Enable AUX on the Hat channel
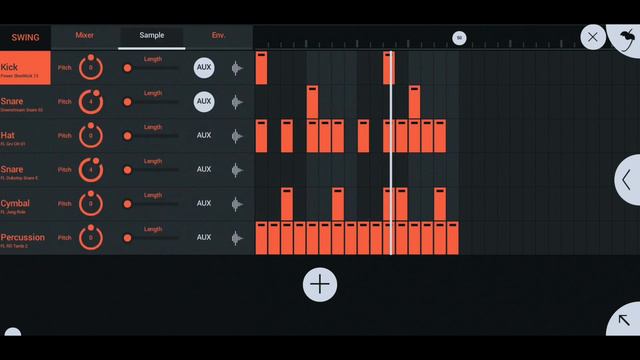 tap(204, 135)
